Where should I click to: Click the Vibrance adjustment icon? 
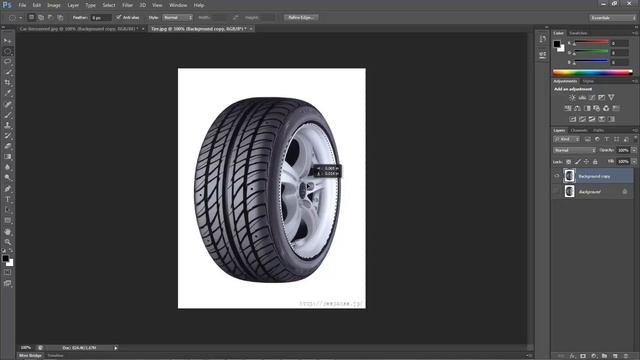[x=611, y=98]
